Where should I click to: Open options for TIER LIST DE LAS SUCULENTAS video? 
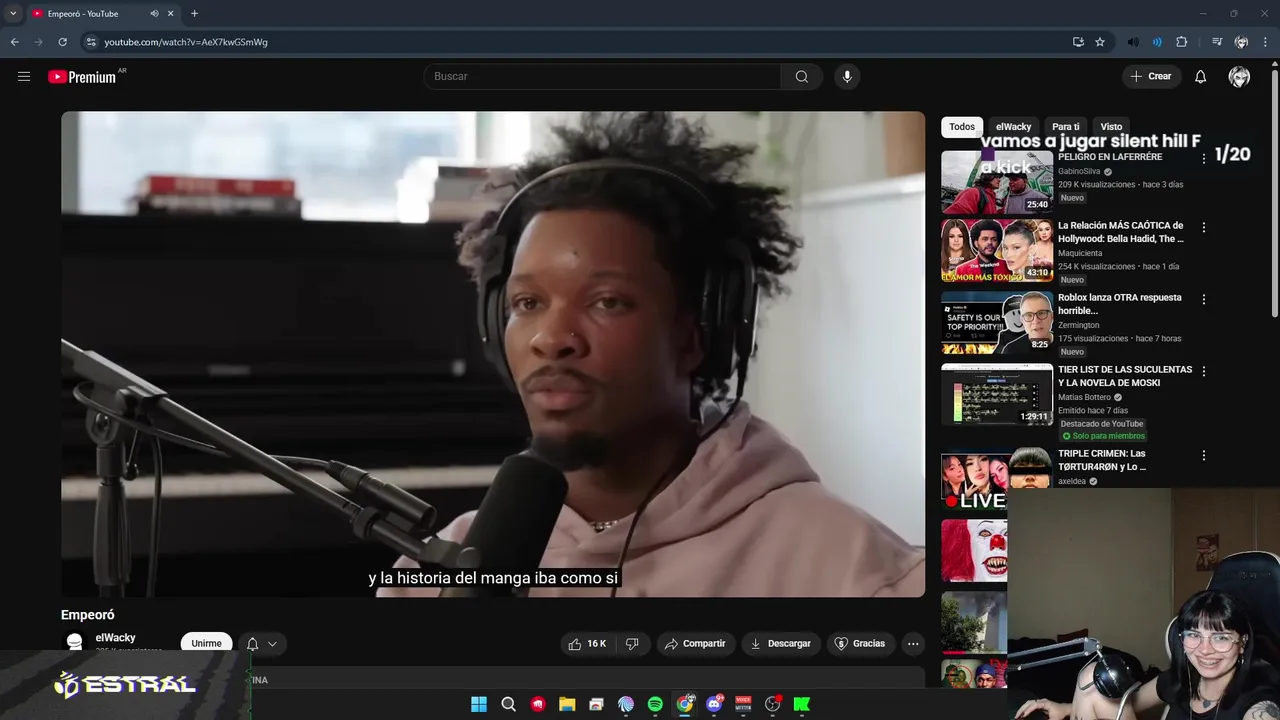pos(1204,371)
